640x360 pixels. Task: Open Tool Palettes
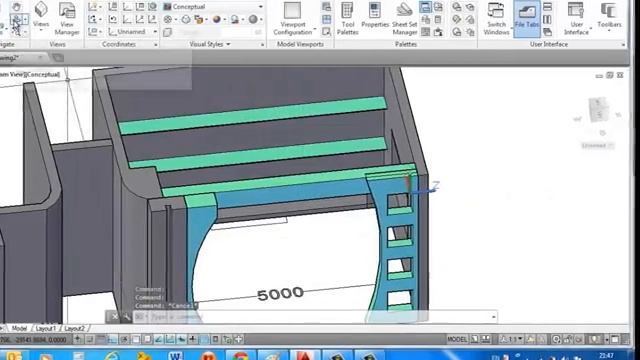point(347,19)
